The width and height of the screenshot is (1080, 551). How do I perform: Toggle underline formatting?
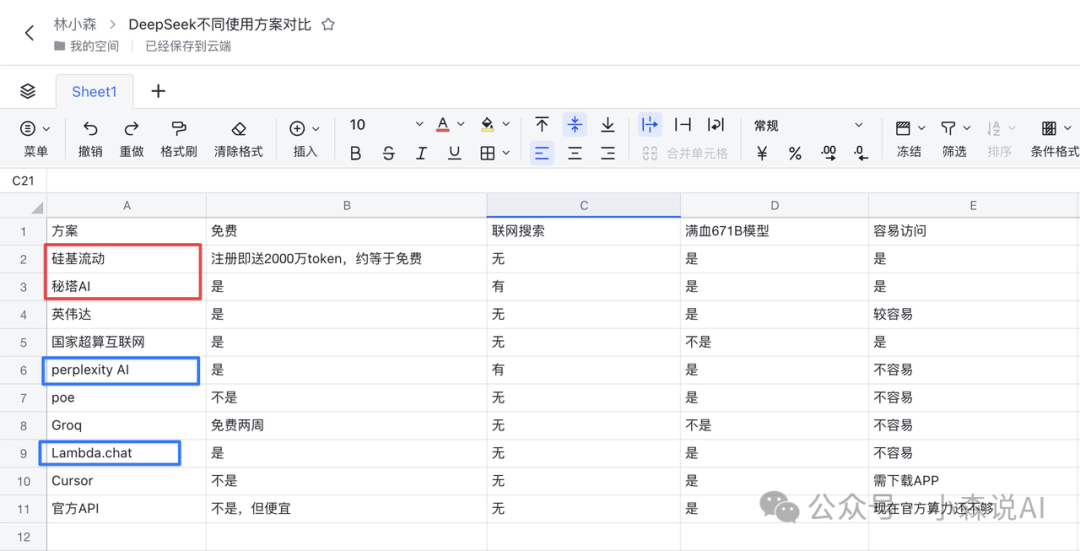point(455,154)
